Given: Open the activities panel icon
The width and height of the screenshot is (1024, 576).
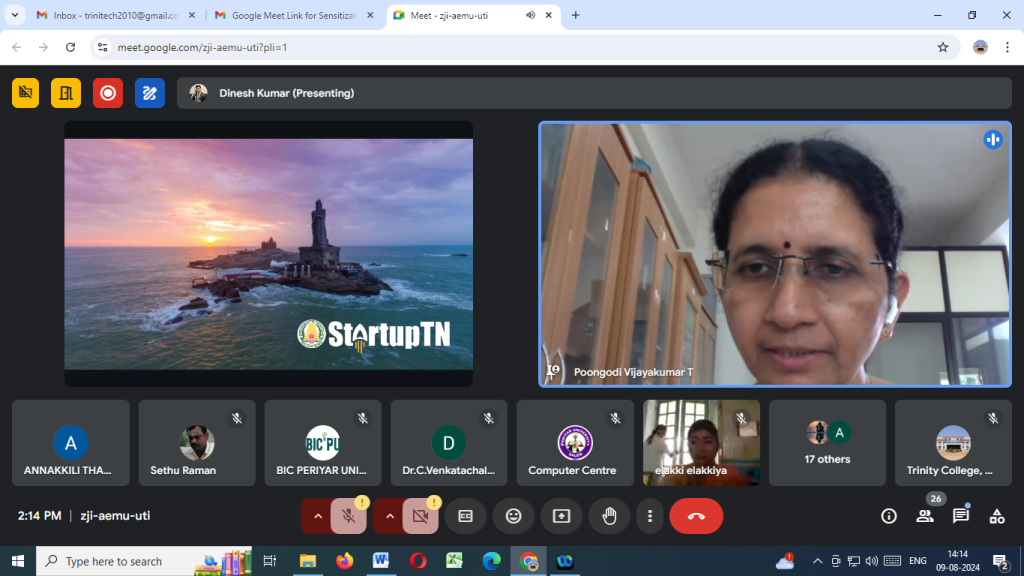Looking at the screenshot, I should [996, 516].
